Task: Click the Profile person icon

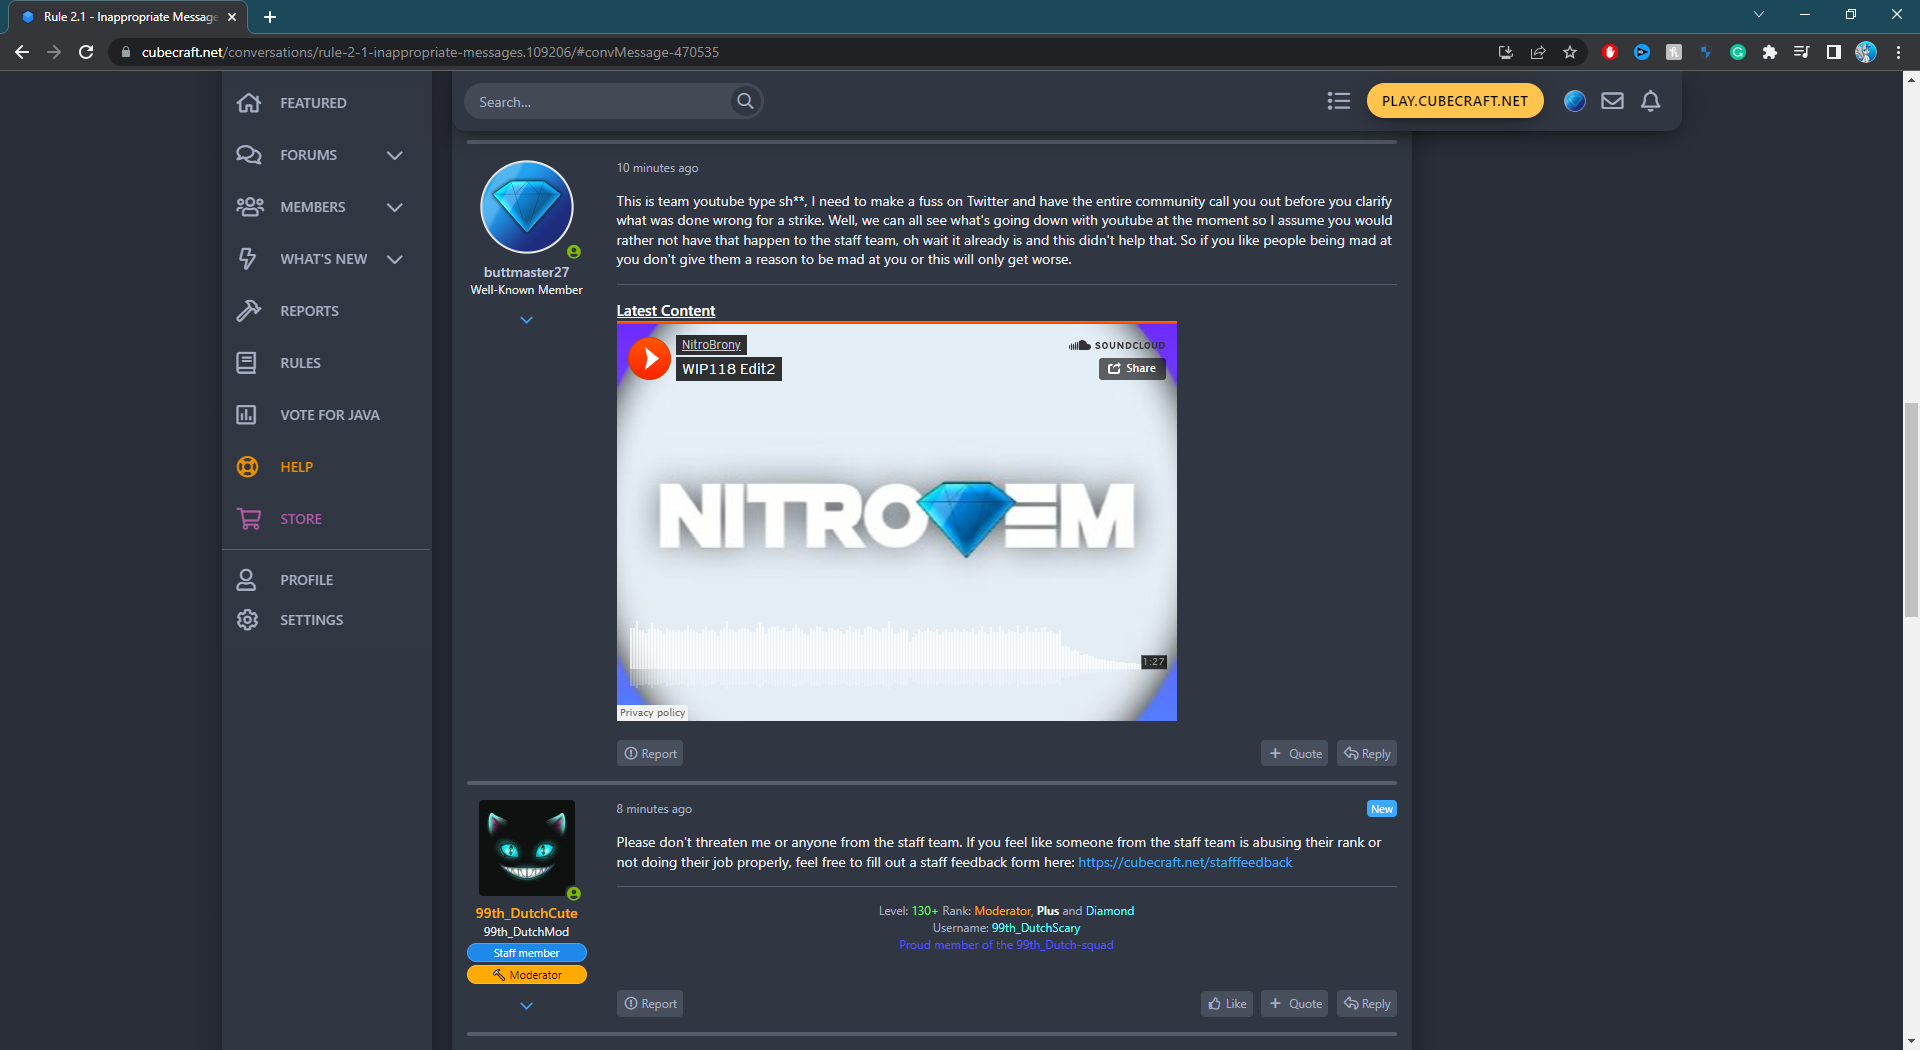Action: [x=246, y=580]
